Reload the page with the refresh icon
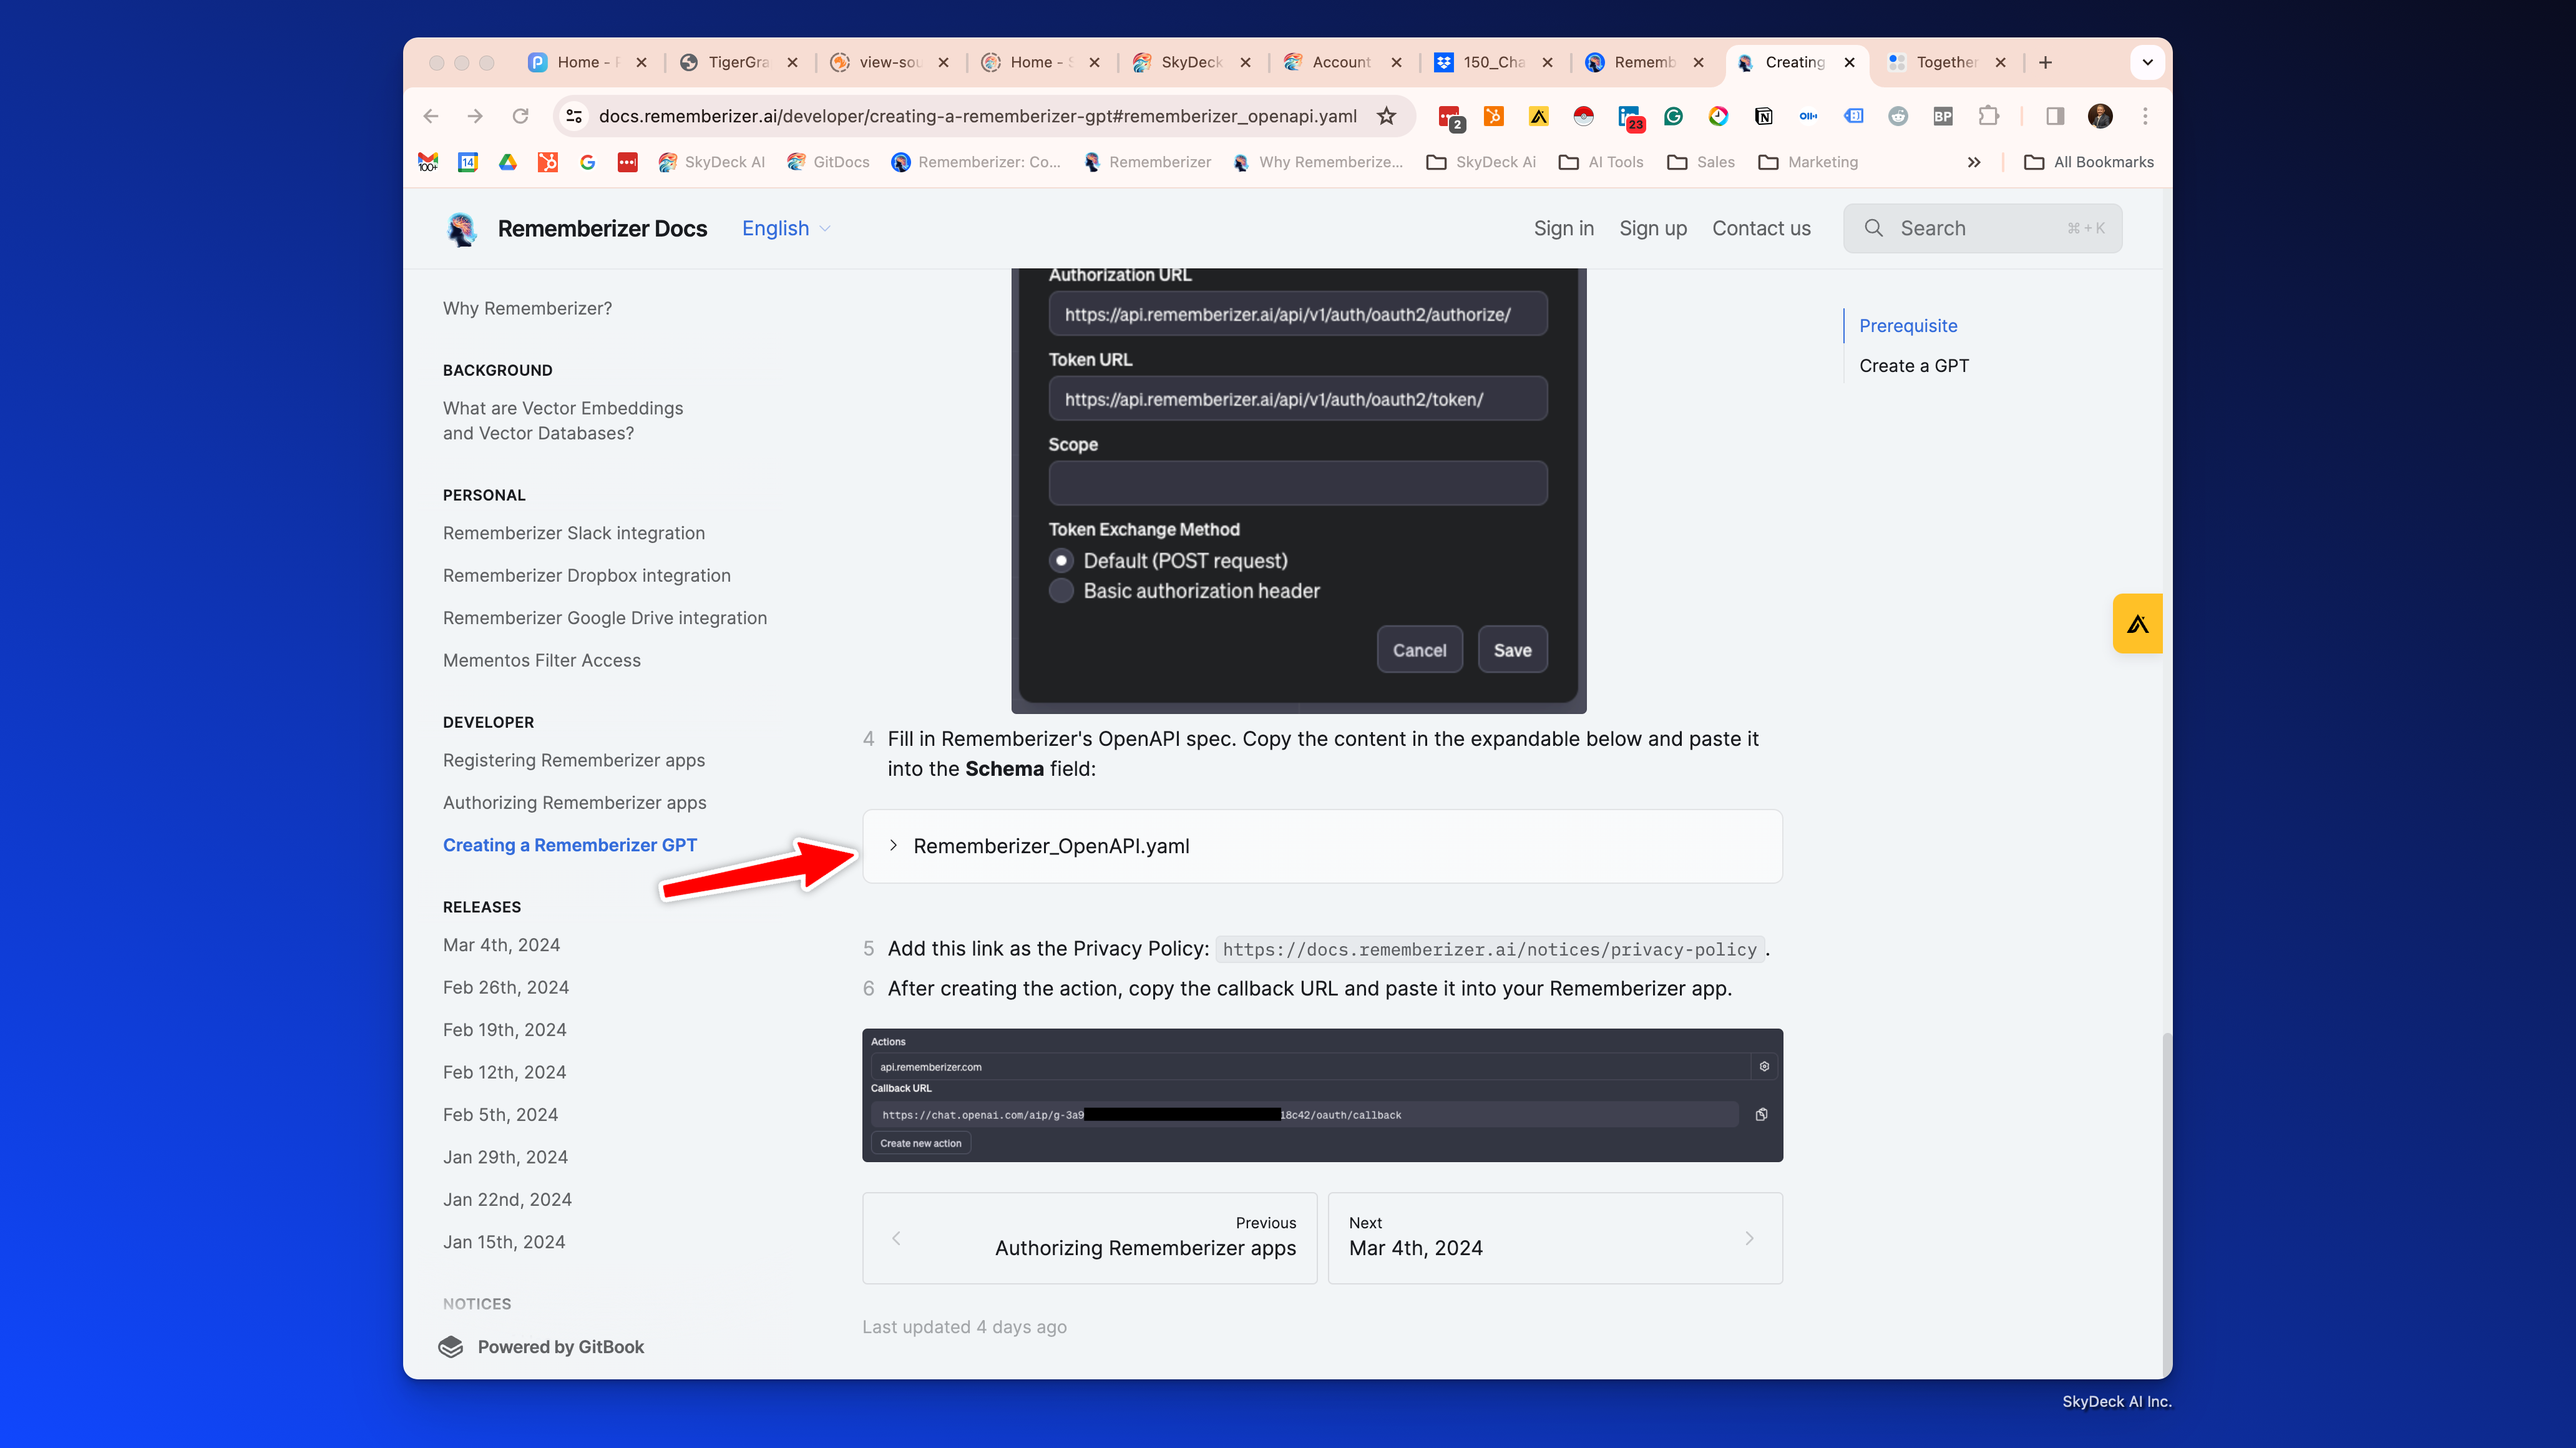The width and height of the screenshot is (2576, 1448). [520, 116]
